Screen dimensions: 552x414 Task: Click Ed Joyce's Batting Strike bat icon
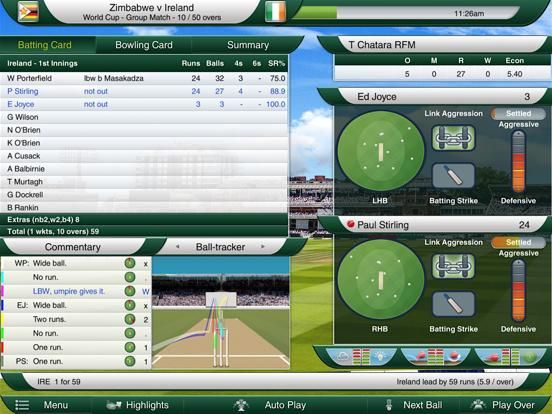453,175
